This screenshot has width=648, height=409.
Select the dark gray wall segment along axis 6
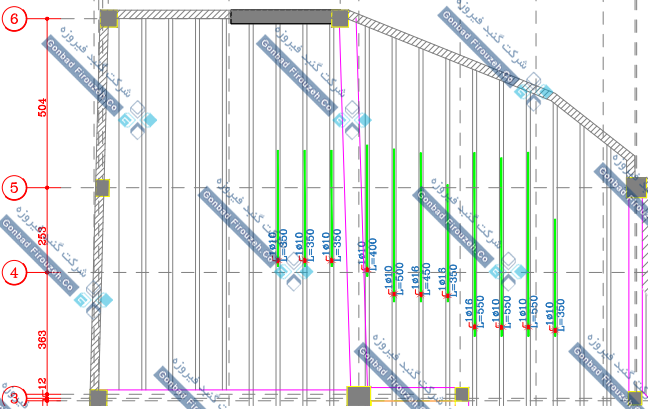coord(281,17)
